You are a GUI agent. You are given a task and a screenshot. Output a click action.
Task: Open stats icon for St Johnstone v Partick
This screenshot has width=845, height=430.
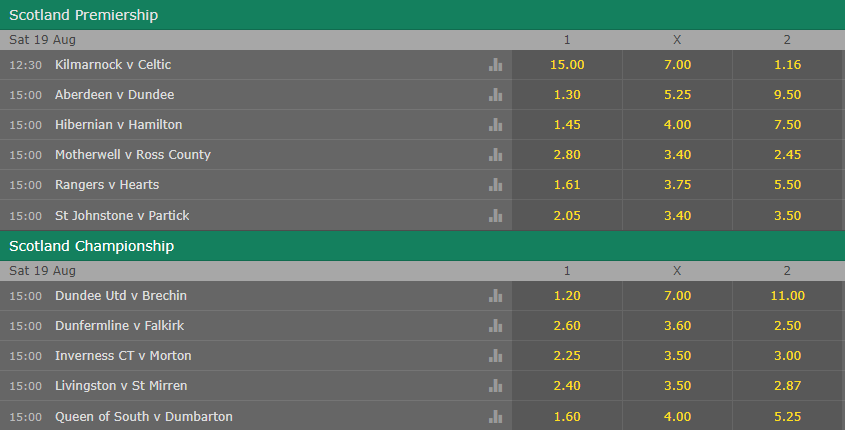pos(495,216)
